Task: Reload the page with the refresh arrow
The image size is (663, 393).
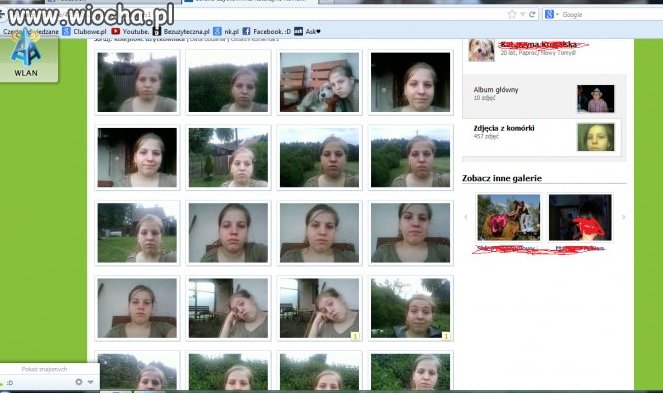Action: (x=532, y=15)
